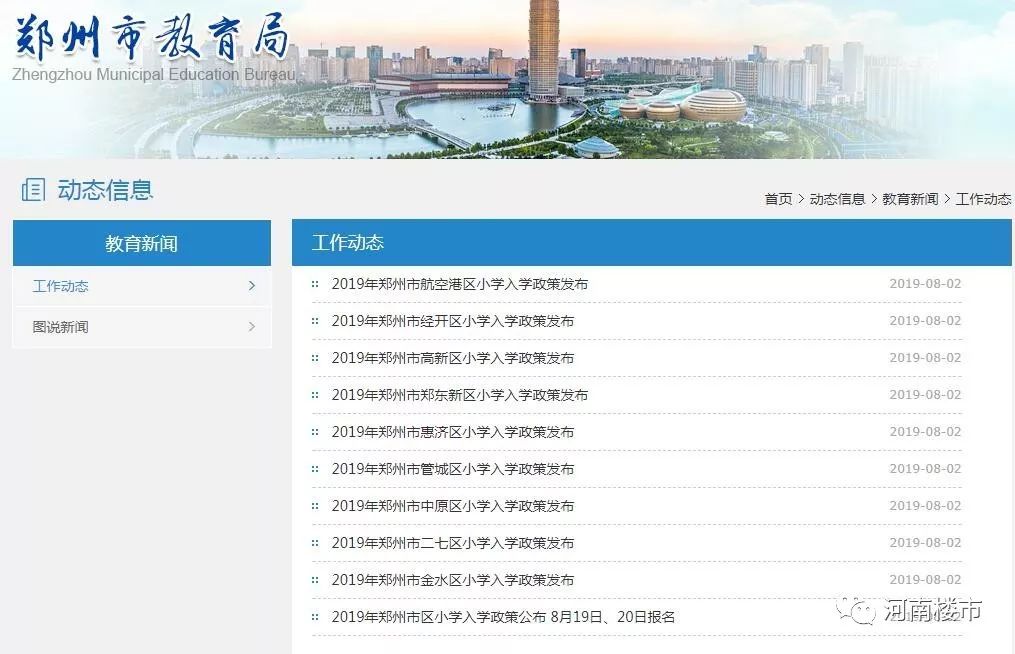Viewport: 1015px width, 654px height.
Task: Expand the 图说新闻 sidebar chevron
Action: 252,326
